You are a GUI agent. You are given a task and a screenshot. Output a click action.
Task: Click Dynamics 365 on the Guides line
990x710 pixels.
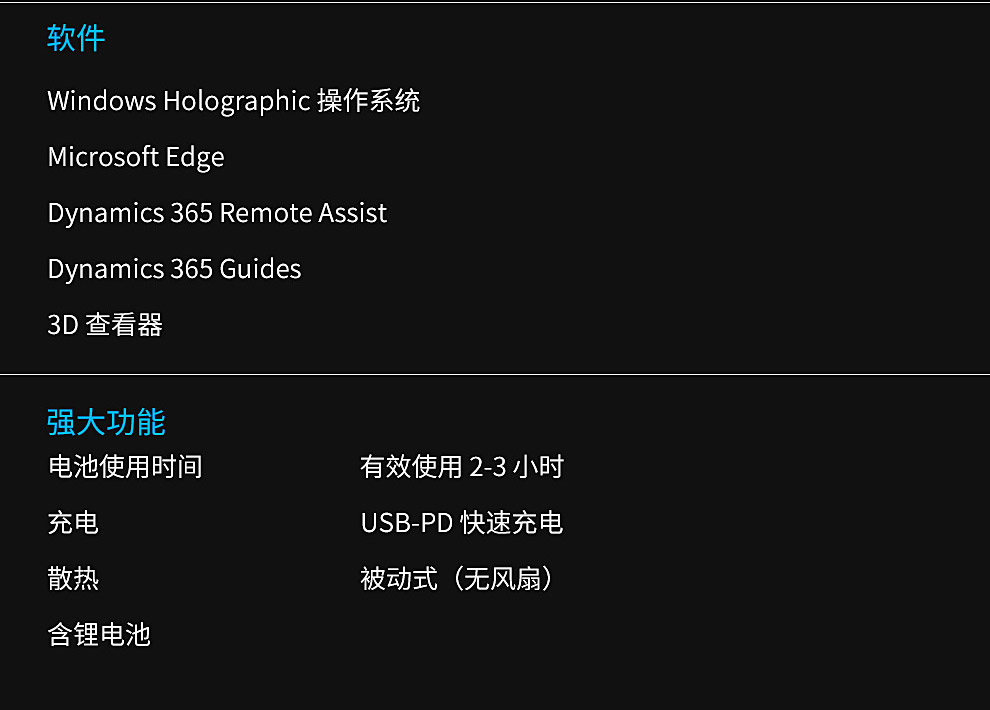[129, 269]
